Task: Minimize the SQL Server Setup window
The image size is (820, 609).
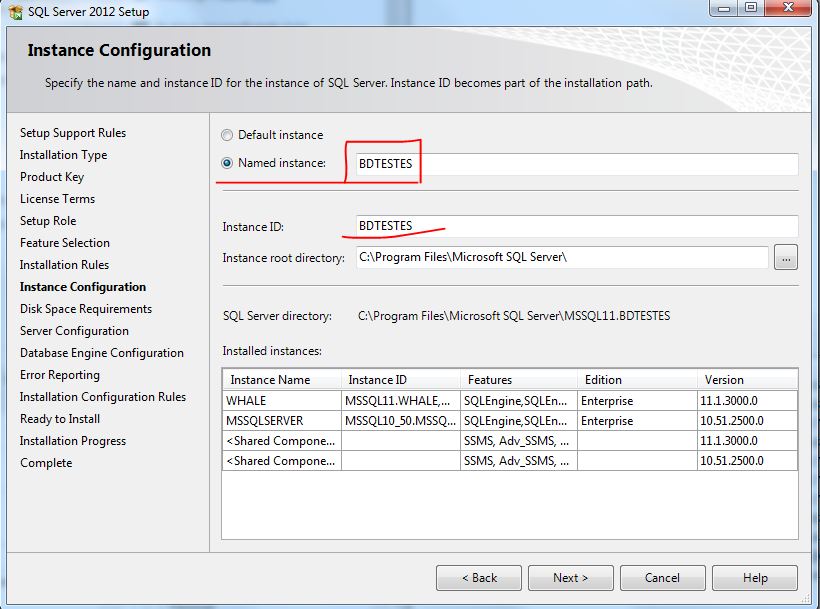Action: [724, 7]
